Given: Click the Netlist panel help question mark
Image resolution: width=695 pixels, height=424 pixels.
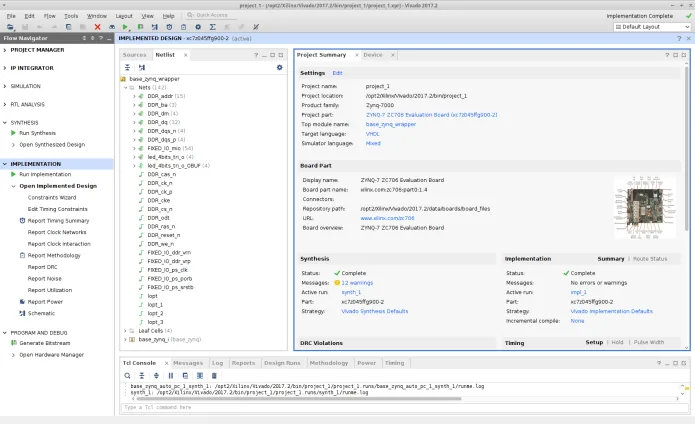Looking at the screenshot, I should [256, 55].
